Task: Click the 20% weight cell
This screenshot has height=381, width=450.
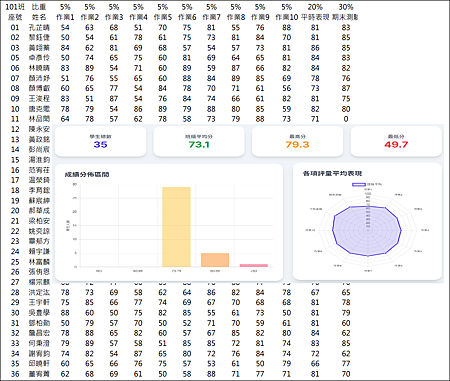Action: tap(315, 7)
